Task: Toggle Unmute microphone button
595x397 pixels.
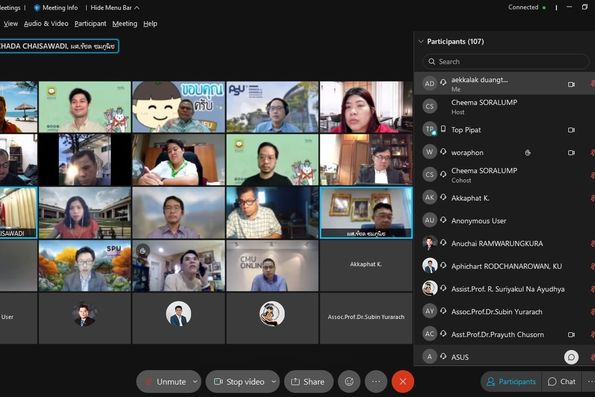Action: click(166, 381)
